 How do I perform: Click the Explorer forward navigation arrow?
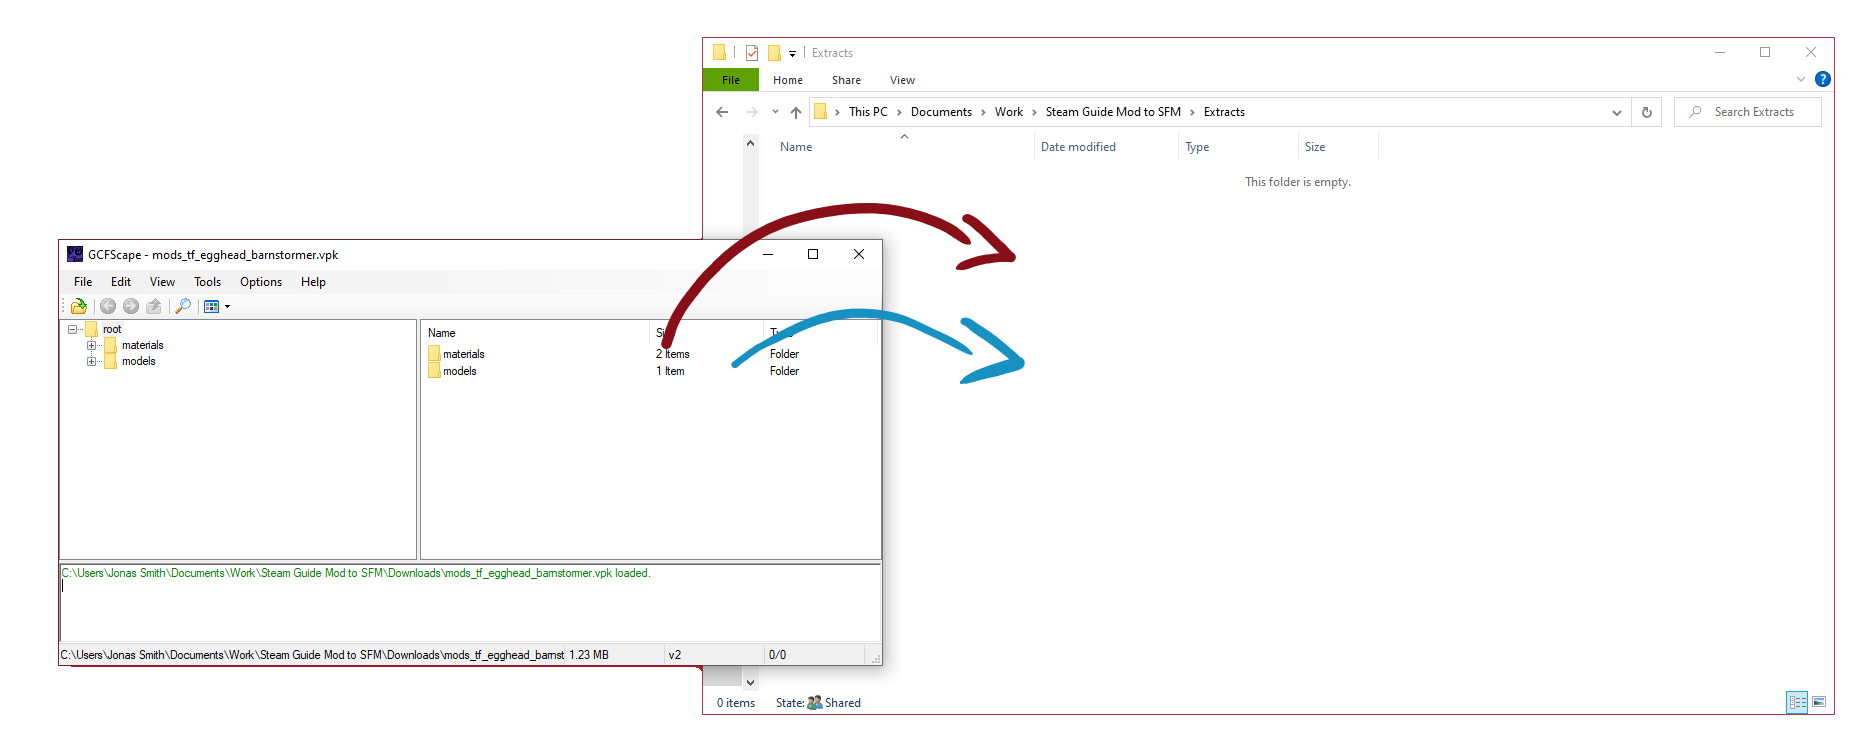click(x=751, y=112)
